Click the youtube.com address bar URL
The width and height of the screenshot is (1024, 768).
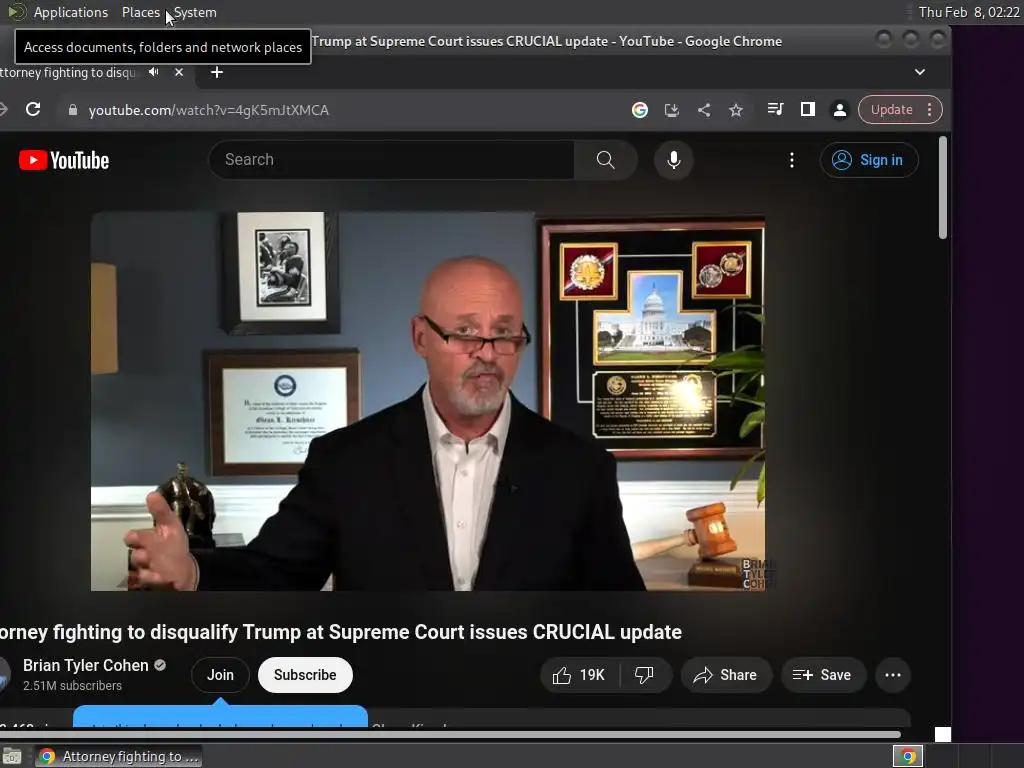[x=208, y=110]
